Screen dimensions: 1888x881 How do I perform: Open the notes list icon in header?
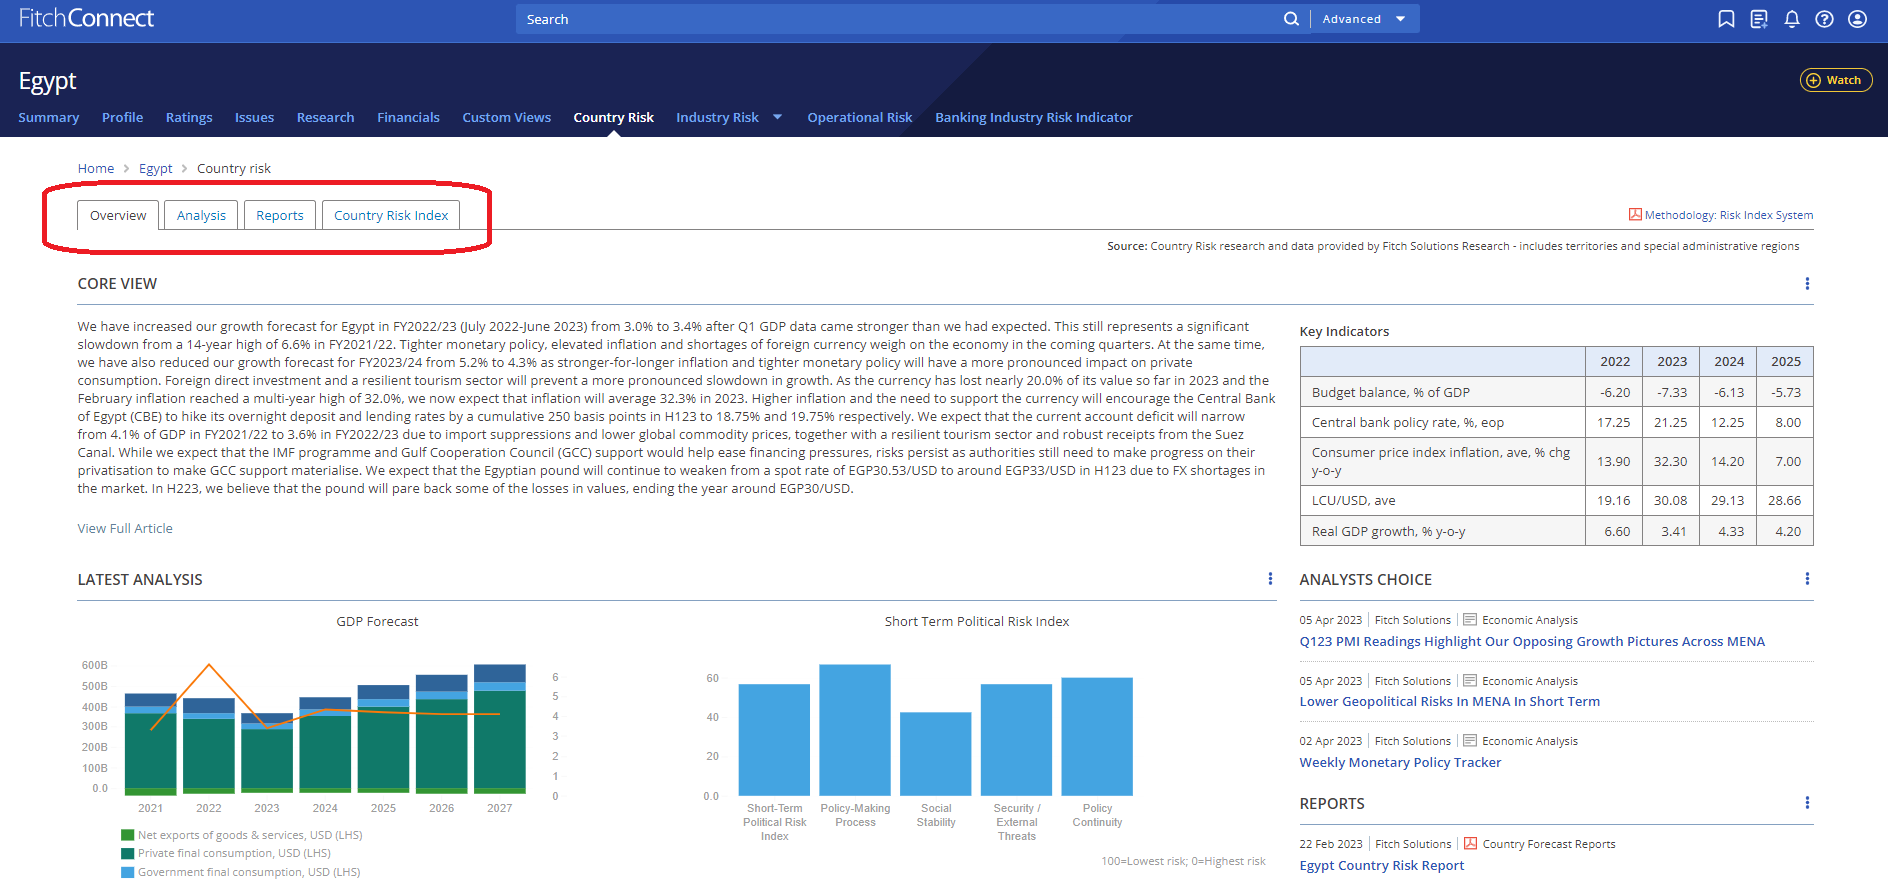pos(1759,19)
